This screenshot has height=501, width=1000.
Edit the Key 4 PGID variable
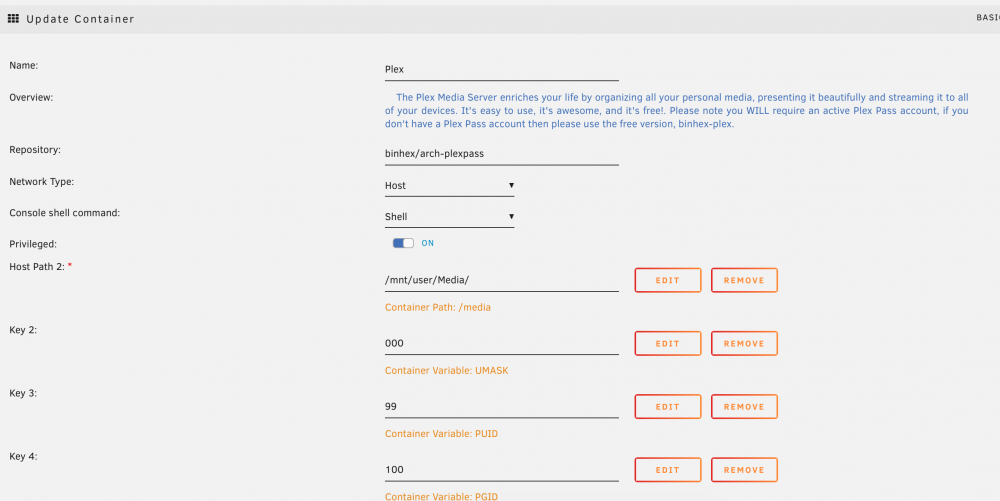click(668, 470)
